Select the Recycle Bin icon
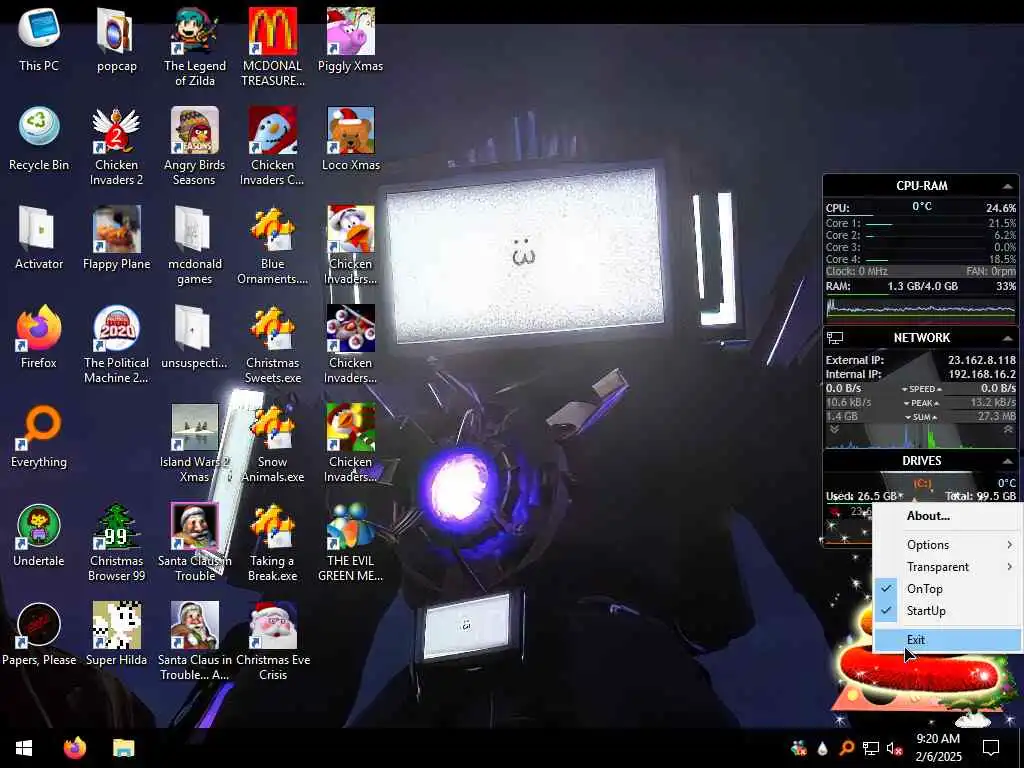 click(x=39, y=139)
